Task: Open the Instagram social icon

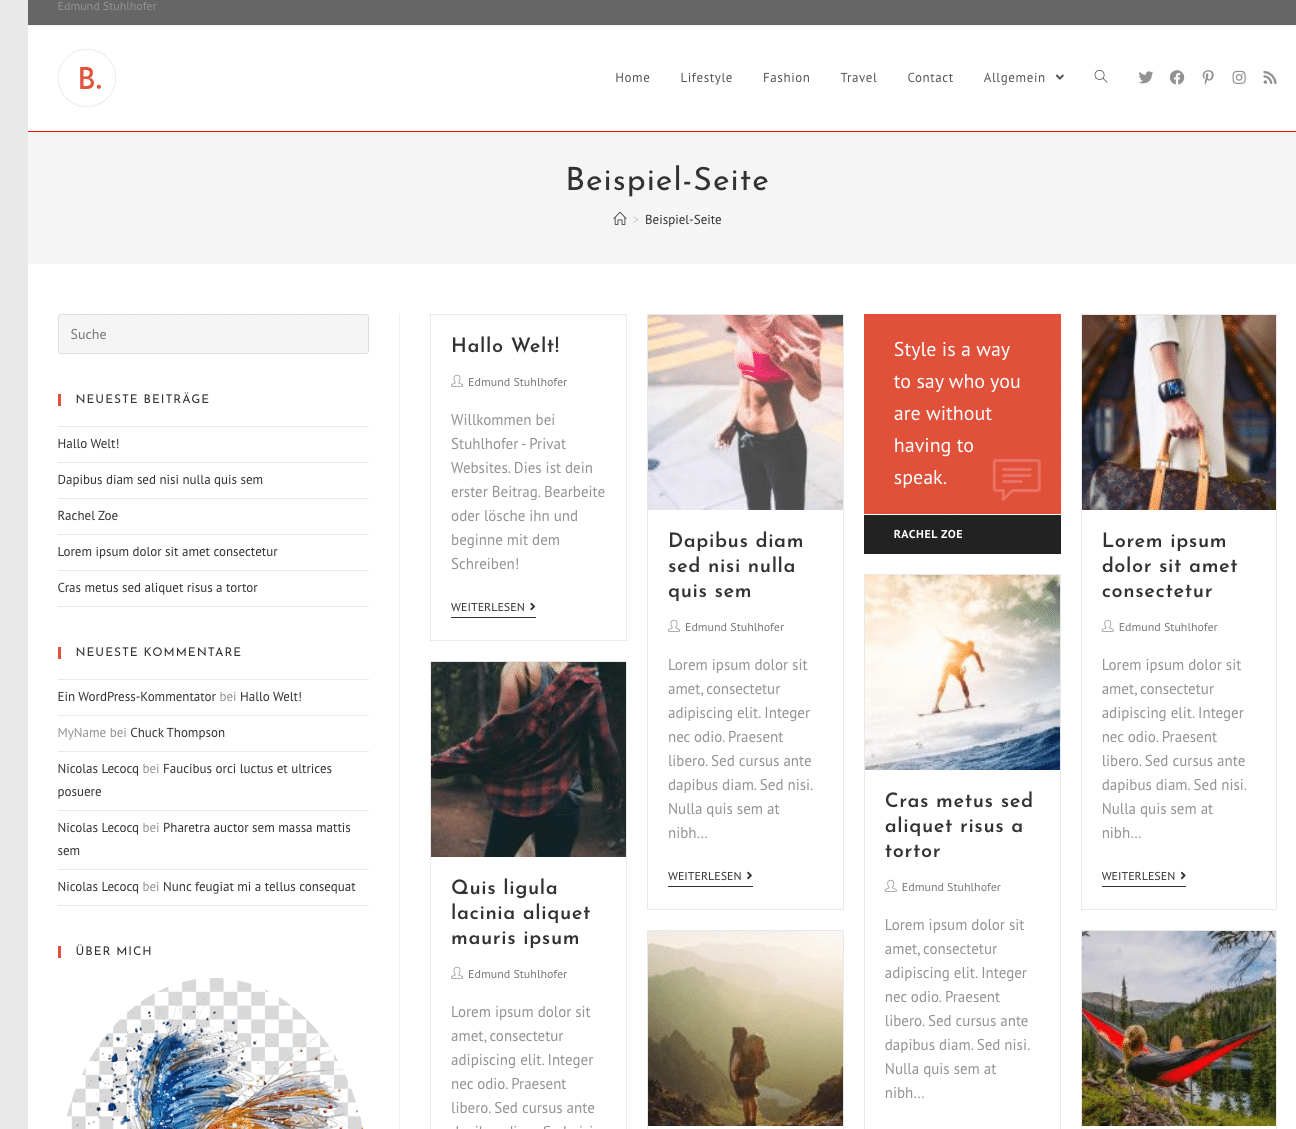Action: coord(1239,78)
